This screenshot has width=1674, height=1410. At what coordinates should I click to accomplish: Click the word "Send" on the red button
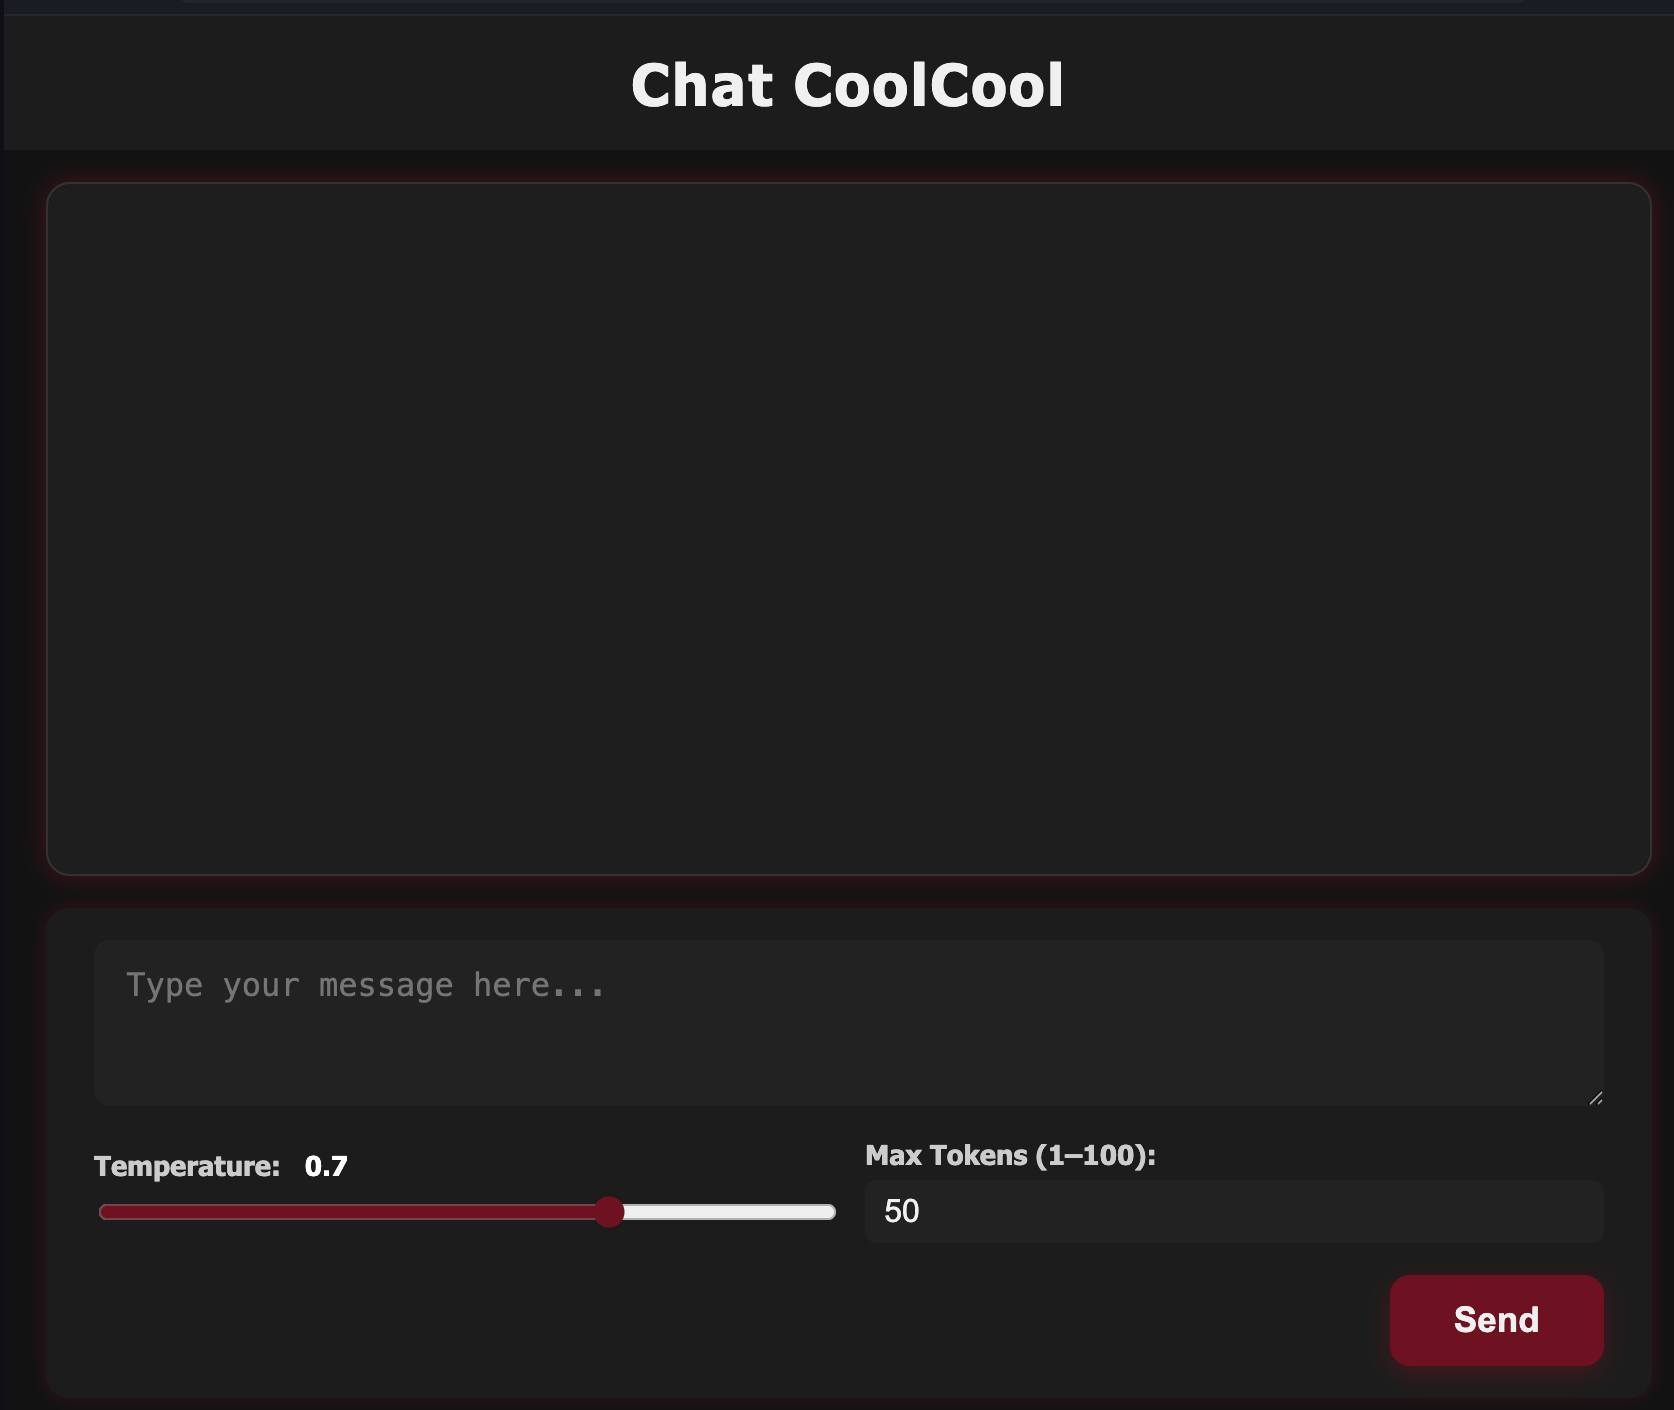click(x=1496, y=1320)
